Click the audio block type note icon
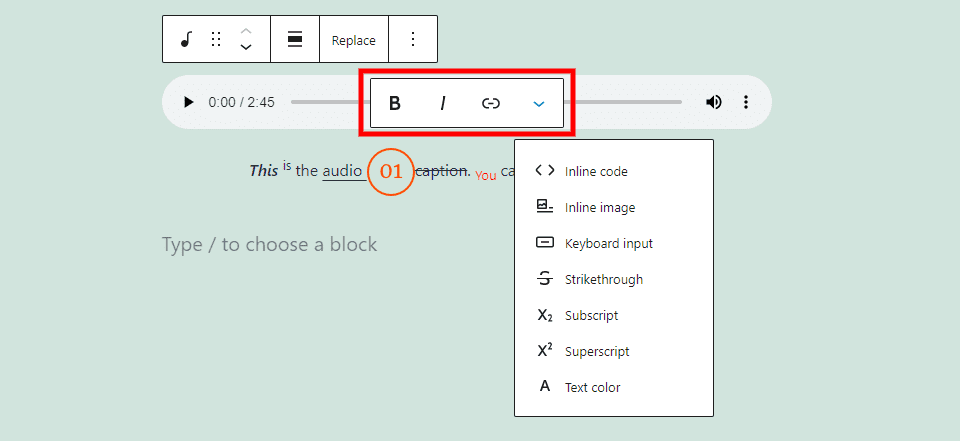 186,40
